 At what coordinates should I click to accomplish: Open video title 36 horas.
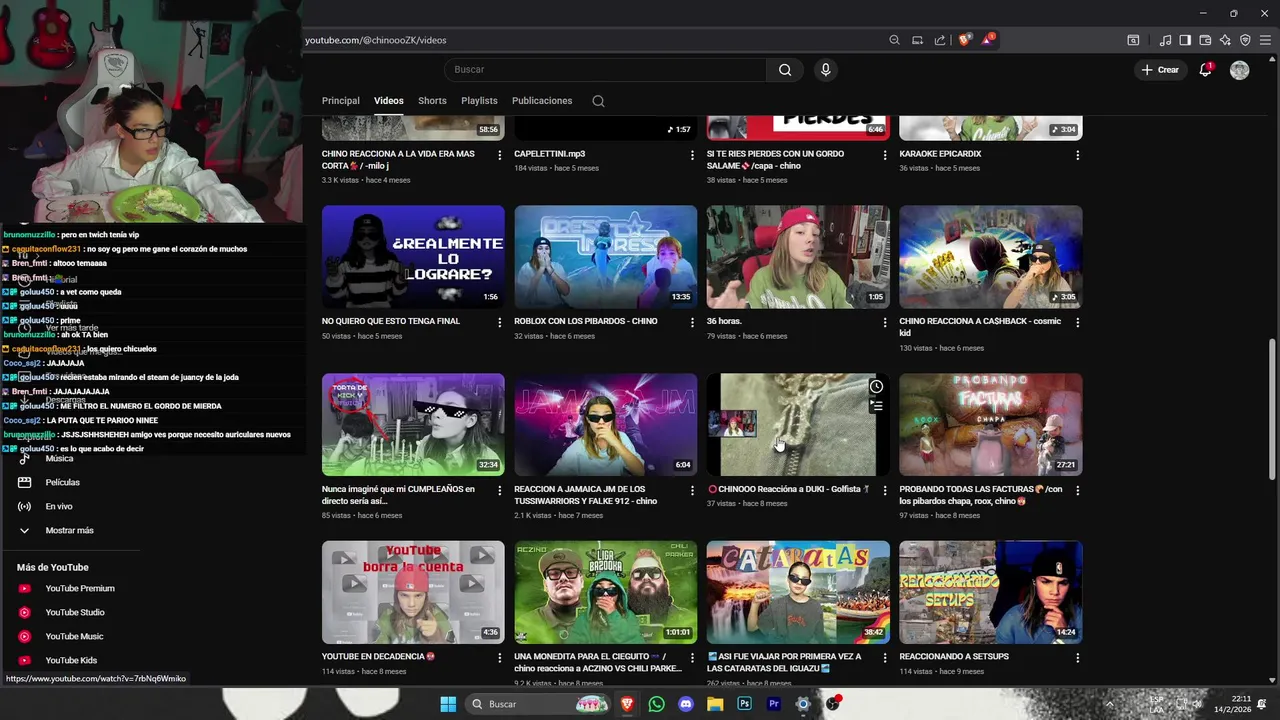[x=724, y=322]
